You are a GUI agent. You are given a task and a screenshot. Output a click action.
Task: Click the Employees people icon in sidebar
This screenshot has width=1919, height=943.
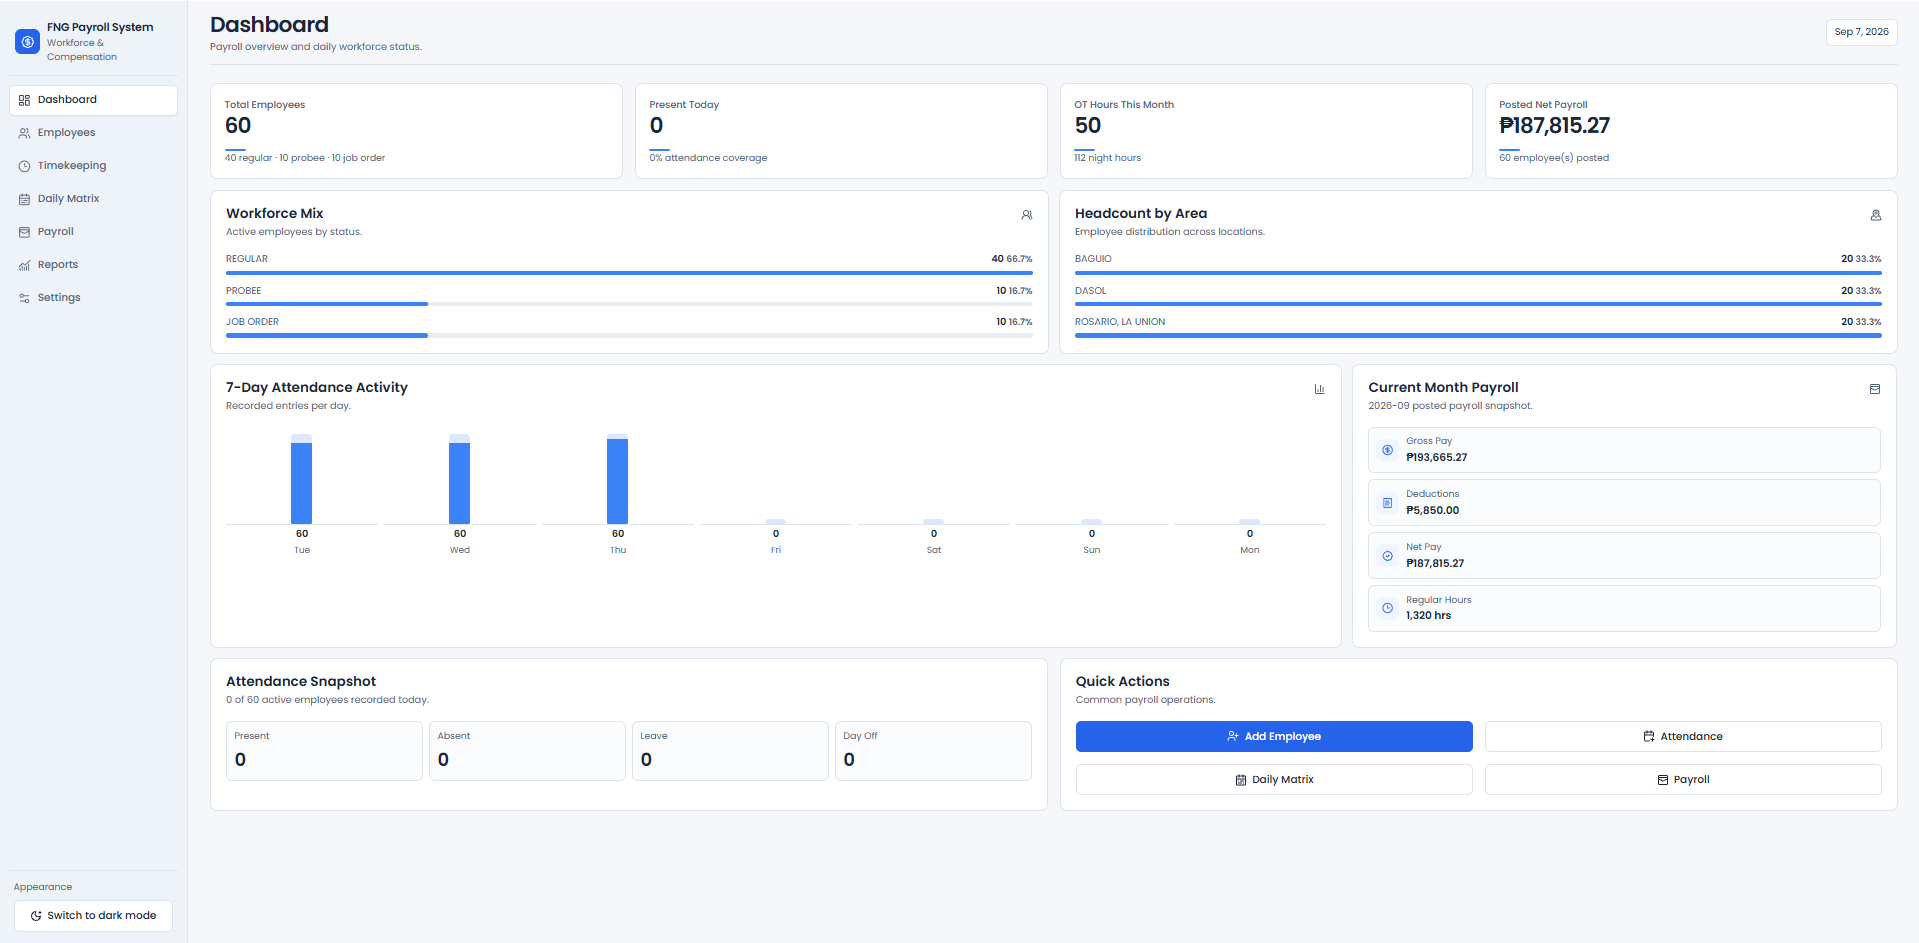24,133
